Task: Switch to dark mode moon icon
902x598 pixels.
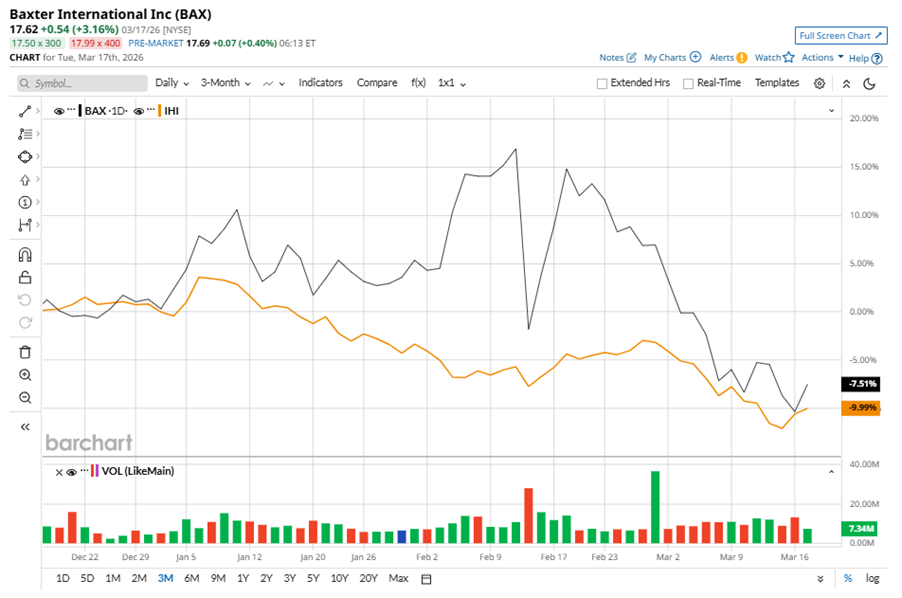Action: (869, 84)
